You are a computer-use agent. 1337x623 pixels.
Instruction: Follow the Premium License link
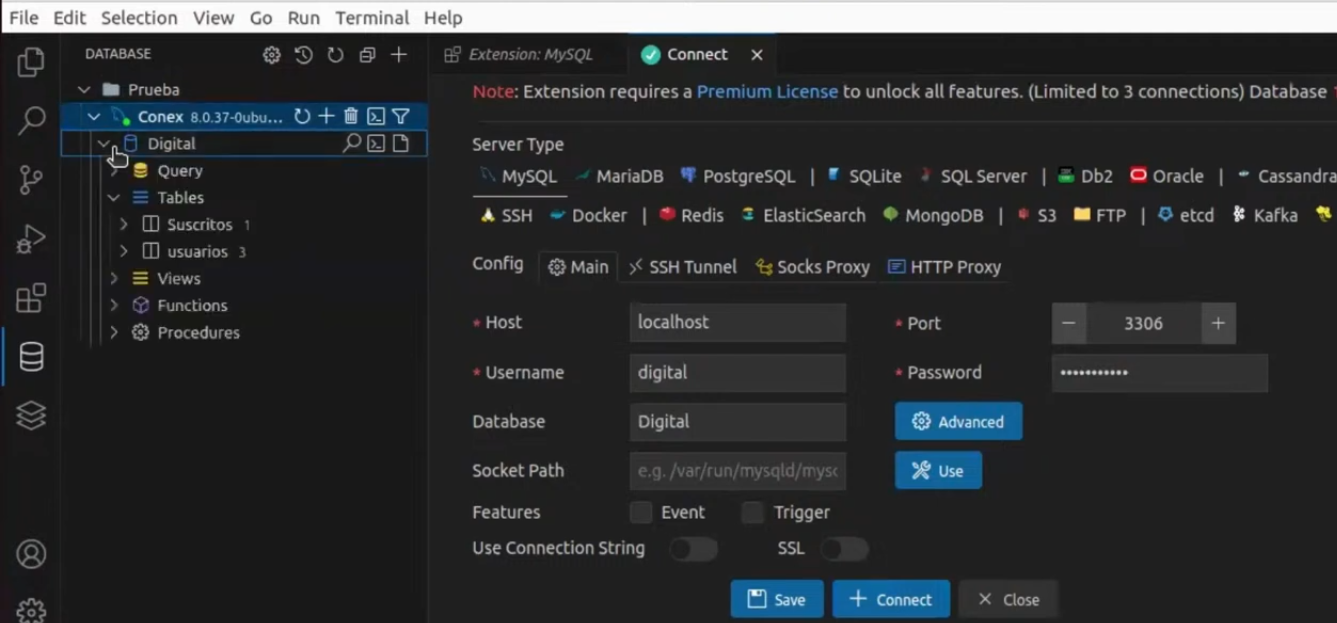click(767, 92)
